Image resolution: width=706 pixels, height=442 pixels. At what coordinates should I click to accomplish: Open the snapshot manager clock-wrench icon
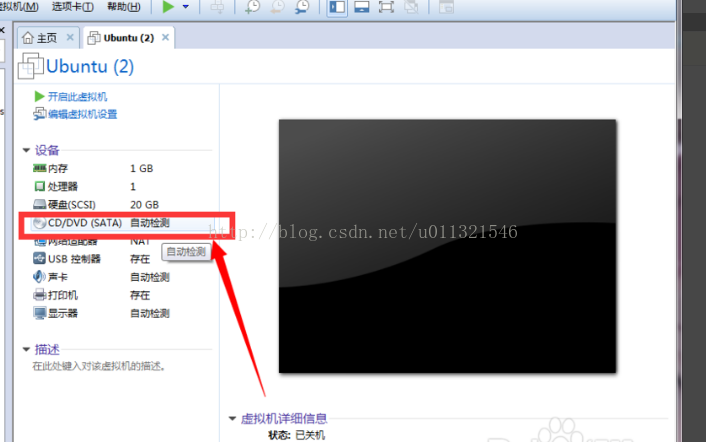(302, 7)
